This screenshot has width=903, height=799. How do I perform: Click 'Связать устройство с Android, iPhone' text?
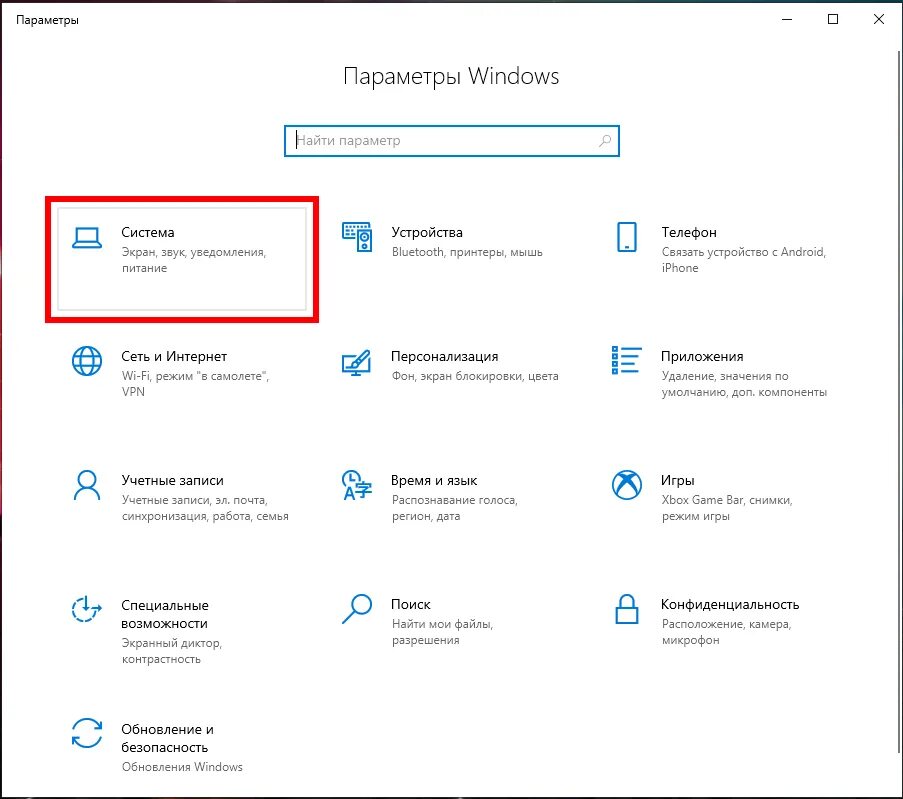[x=743, y=260]
